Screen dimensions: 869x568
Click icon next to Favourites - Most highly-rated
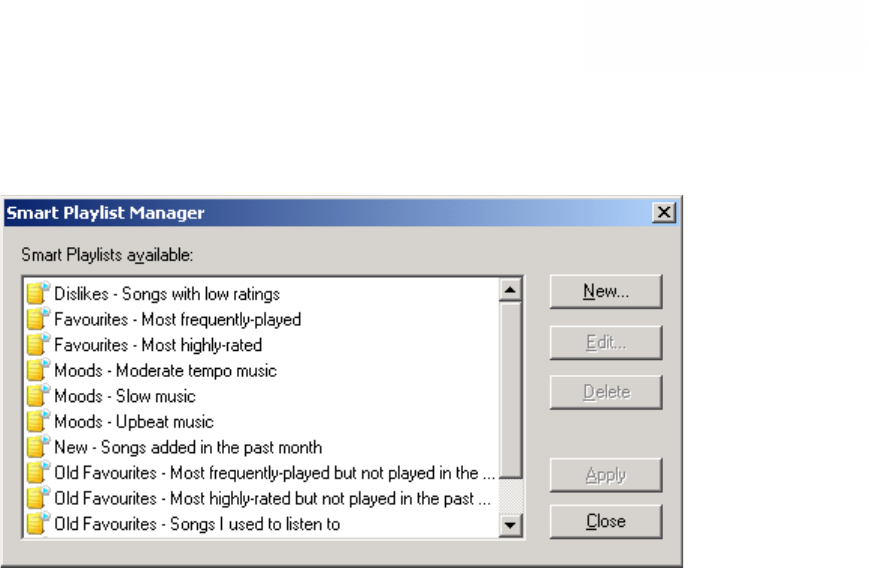pyautogui.click(x=38, y=344)
